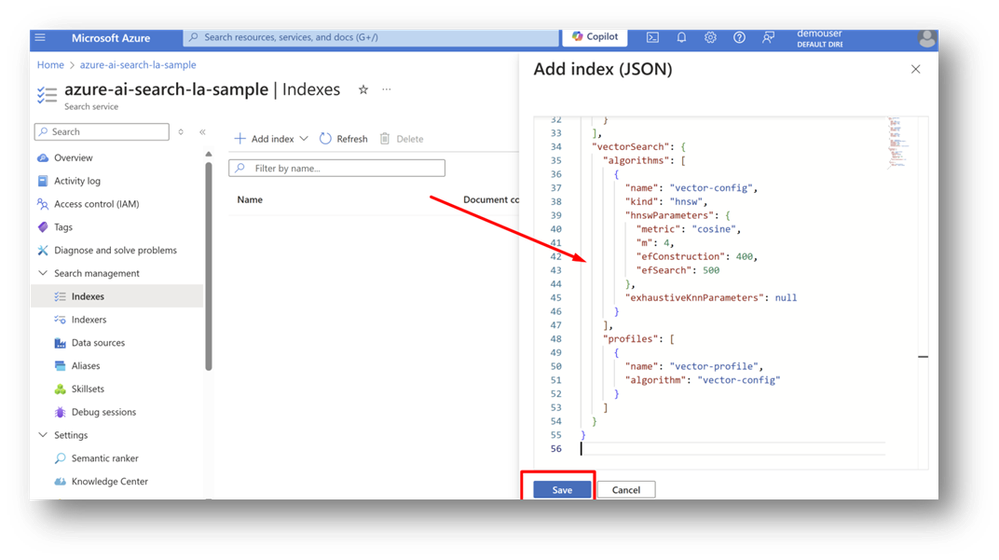The width and height of the screenshot is (999, 560).
Task: Open Skillsets in sidebar
Action: tap(87, 389)
